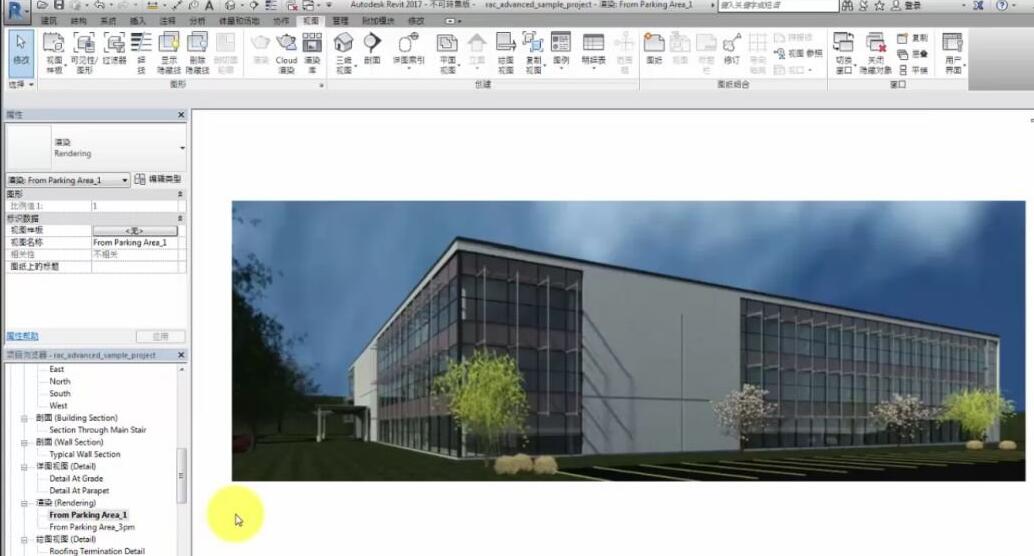This screenshot has width=1034, height=556.
Task: Collapse the Graphics (图形) properties section
Action: coord(180,194)
